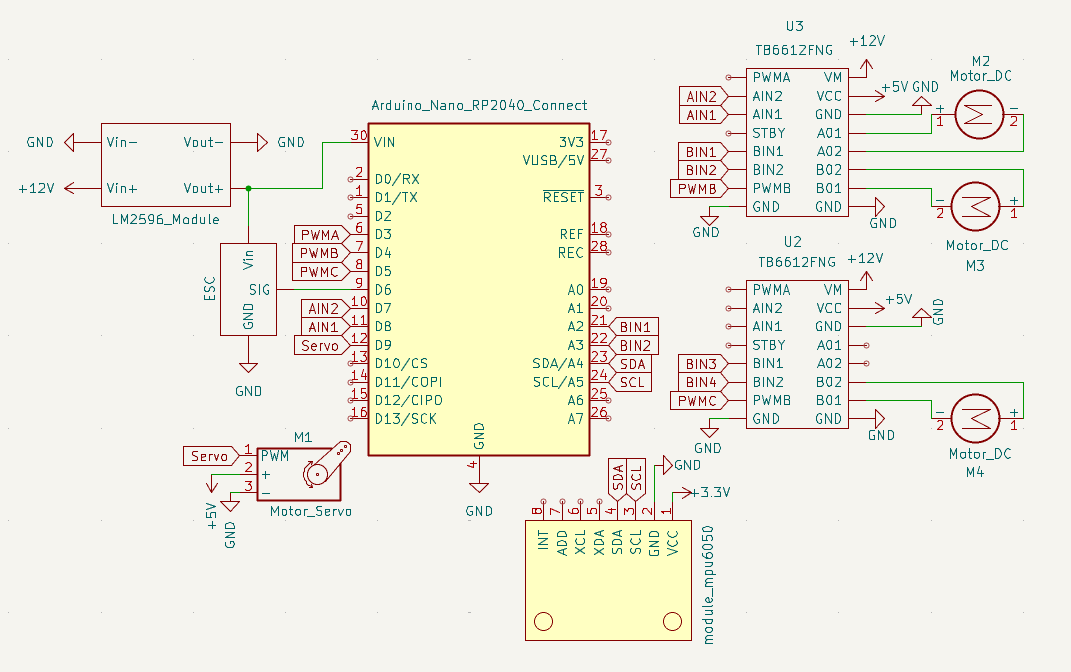Click the PWMA net label
This screenshot has width=1071, height=672.
(x=319, y=233)
